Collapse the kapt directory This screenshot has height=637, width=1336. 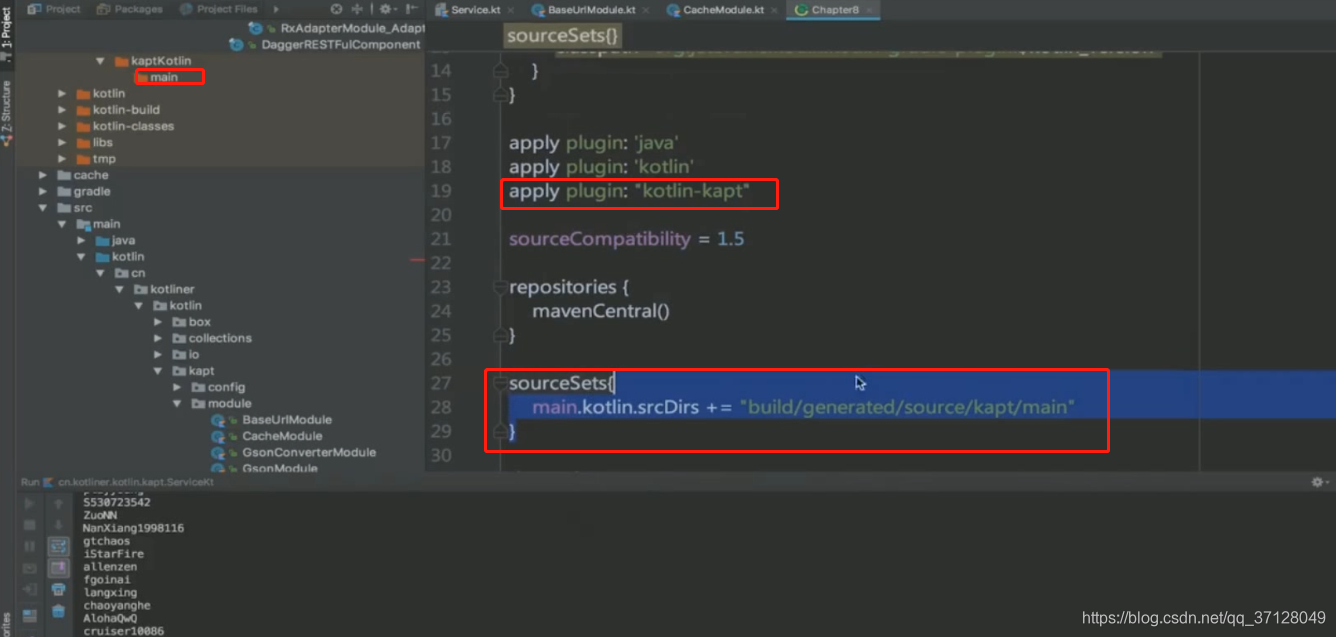coord(158,370)
